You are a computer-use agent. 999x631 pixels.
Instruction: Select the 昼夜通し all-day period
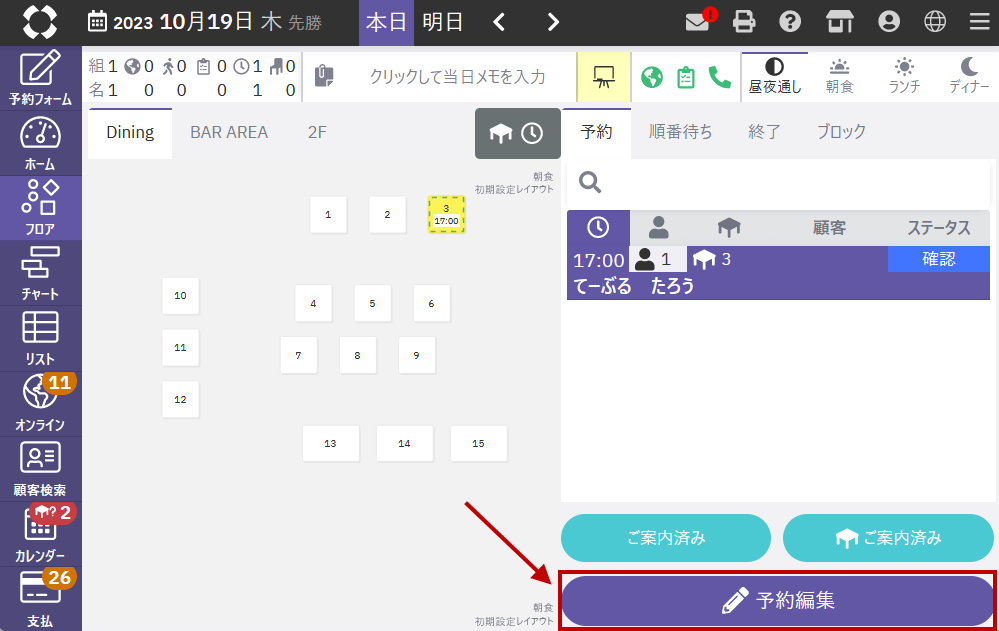pyautogui.click(x=774, y=76)
